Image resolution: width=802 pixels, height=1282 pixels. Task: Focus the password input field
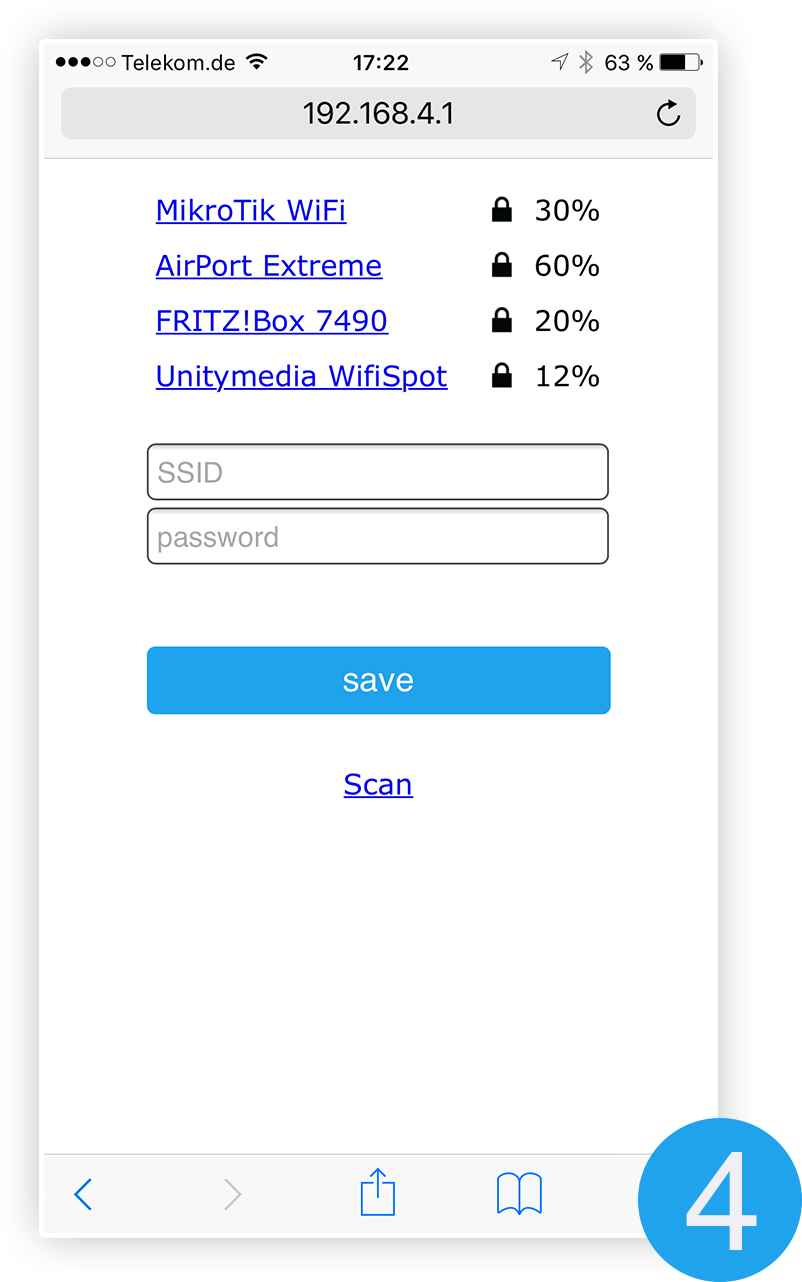pyautogui.click(x=378, y=536)
